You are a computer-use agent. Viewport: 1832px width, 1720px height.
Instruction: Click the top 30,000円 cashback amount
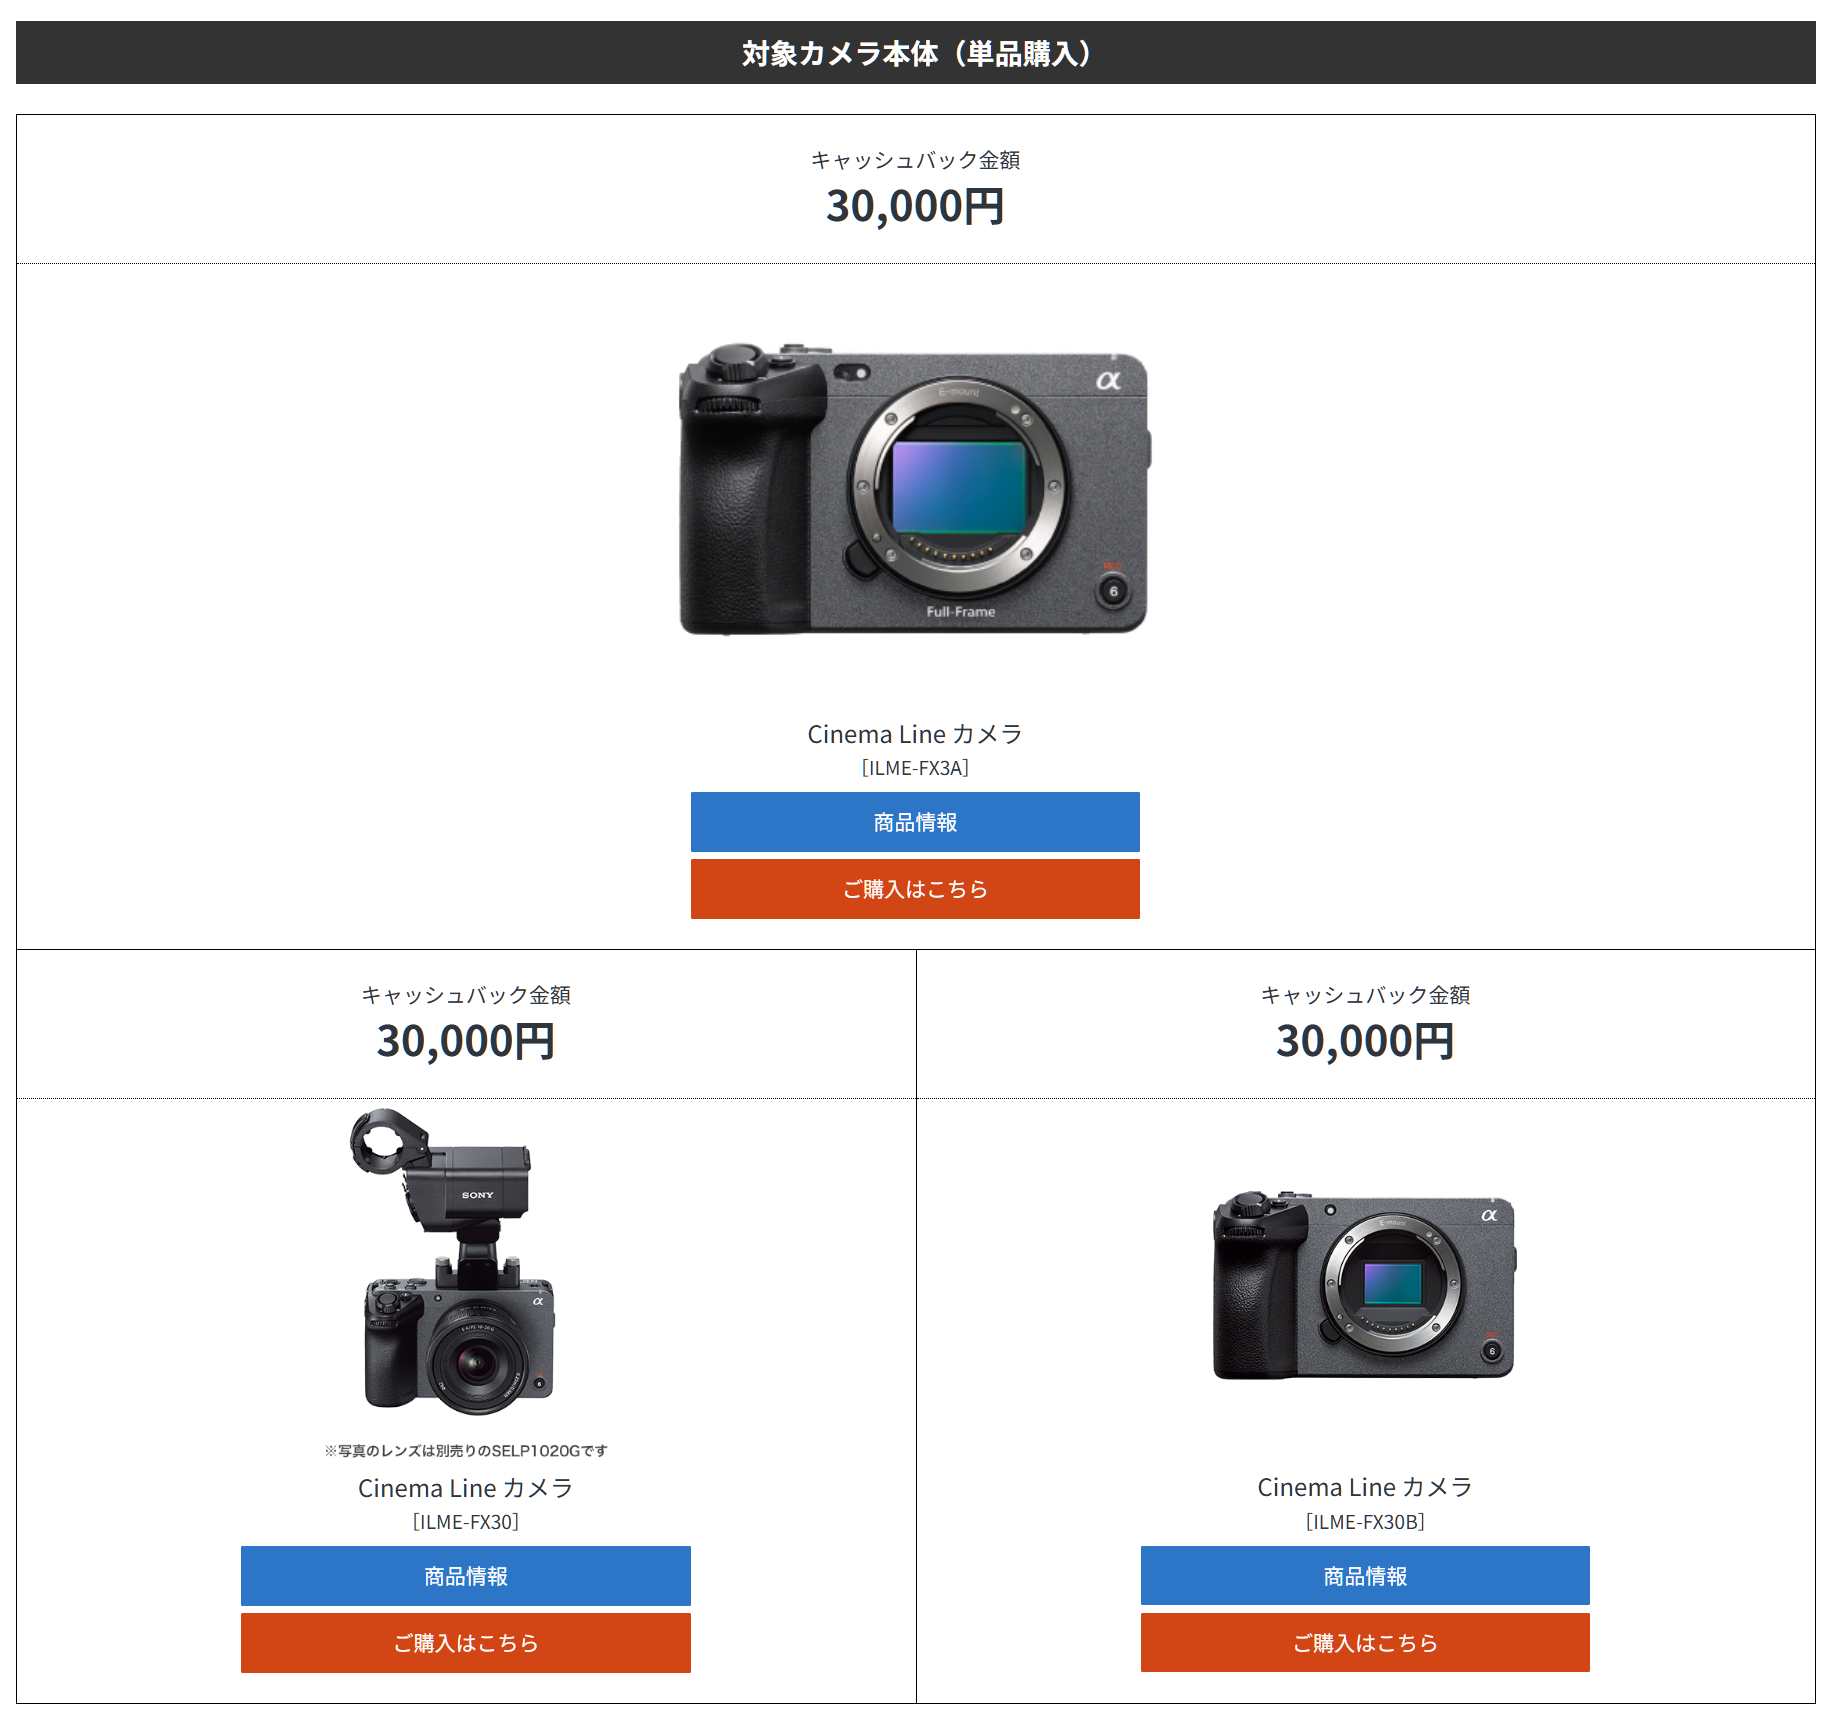(x=915, y=206)
